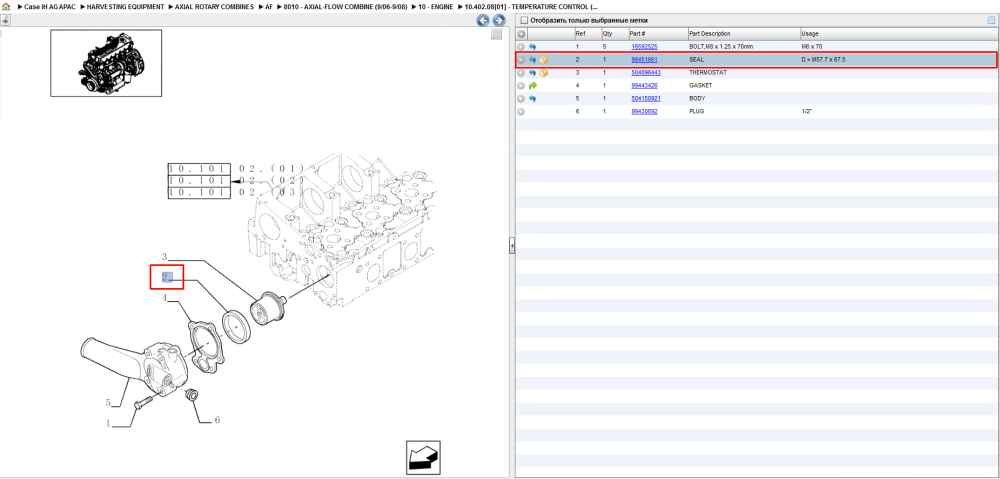The height and width of the screenshot is (479, 1000).
Task: Go to next diagram with right arrow
Action: (499, 20)
